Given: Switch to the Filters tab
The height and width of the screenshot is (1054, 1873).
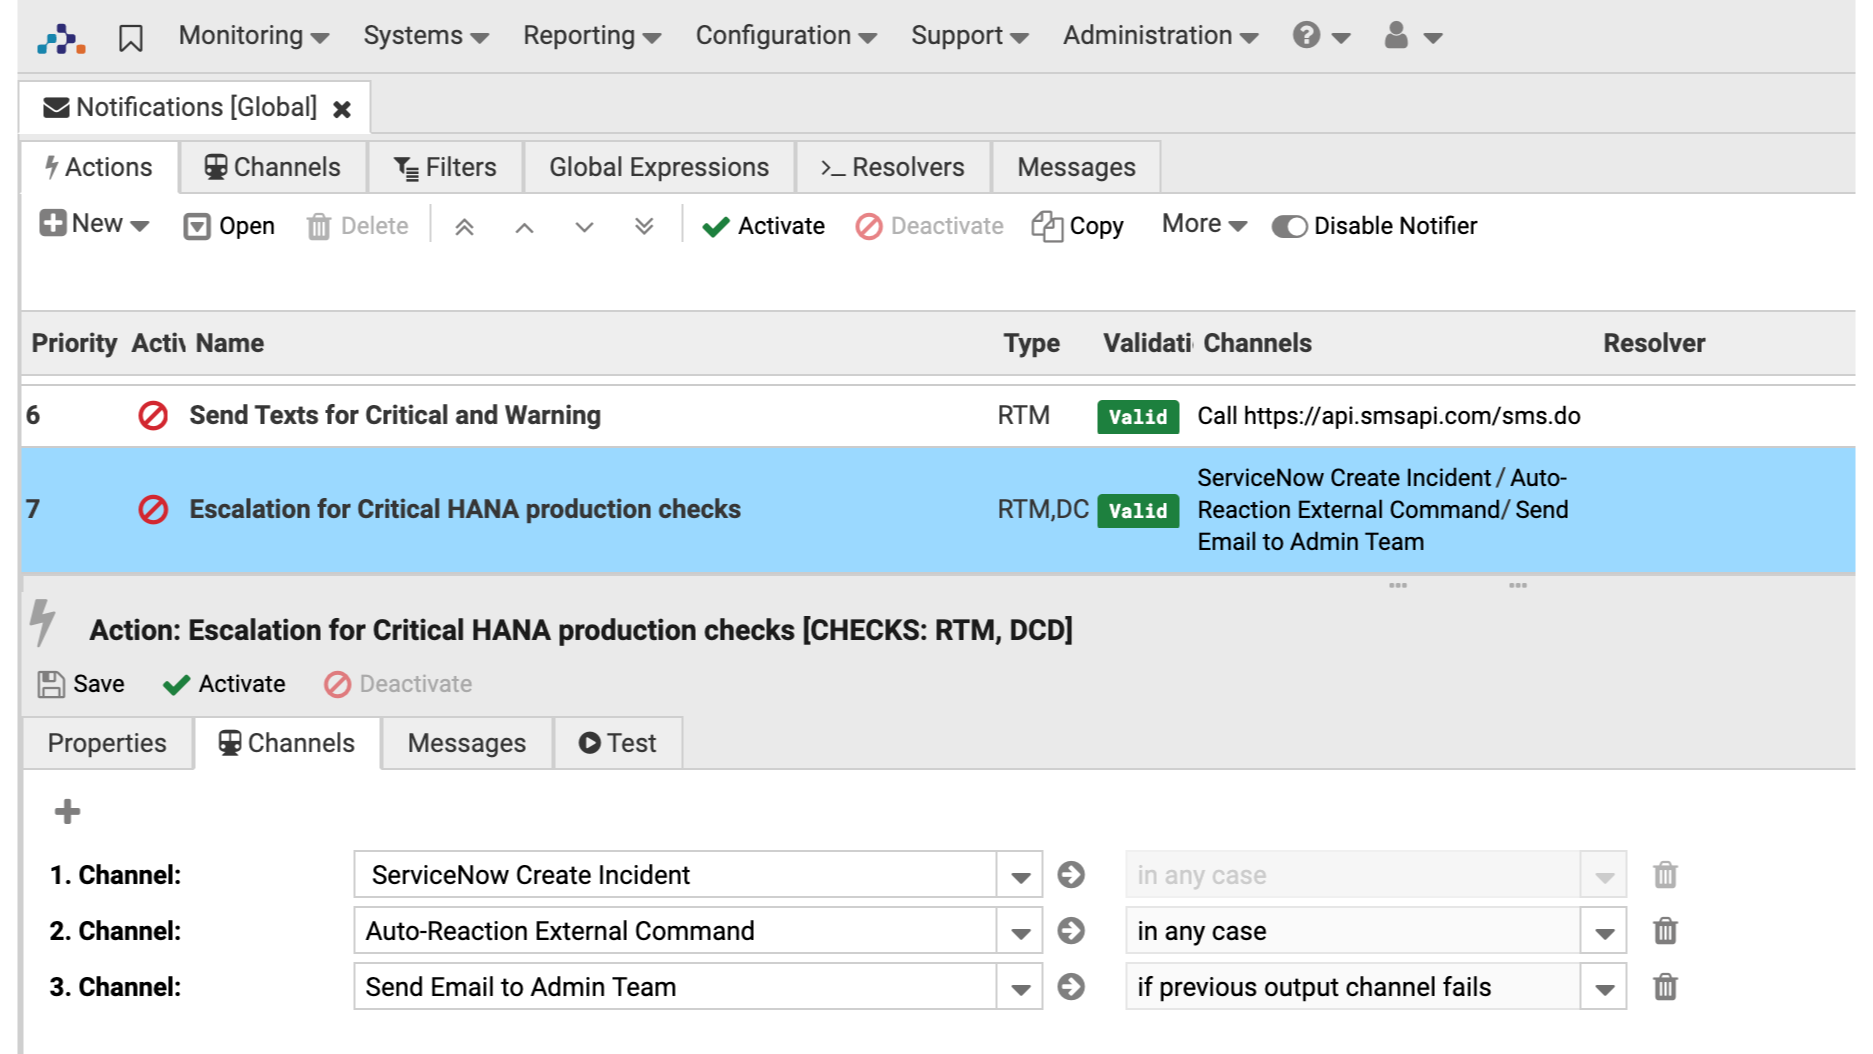Looking at the screenshot, I should tap(445, 167).
